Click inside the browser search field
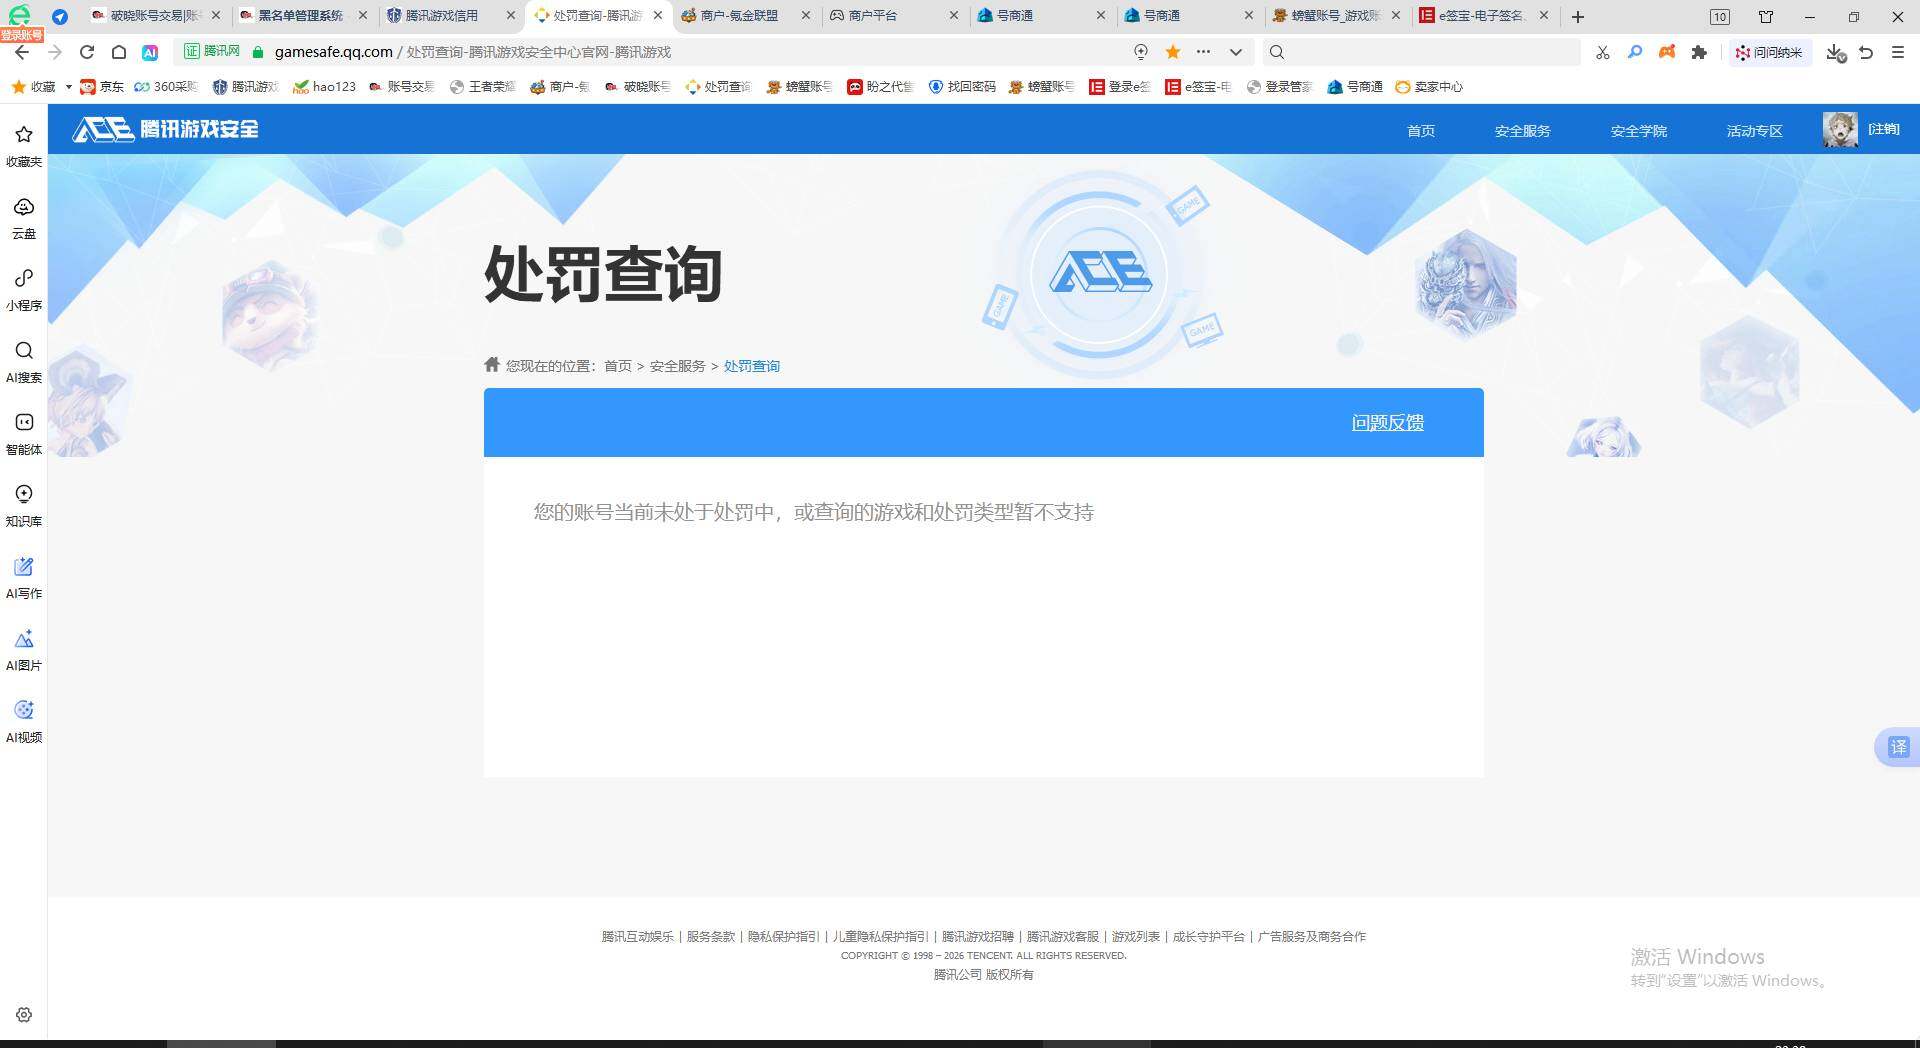 1420,52
